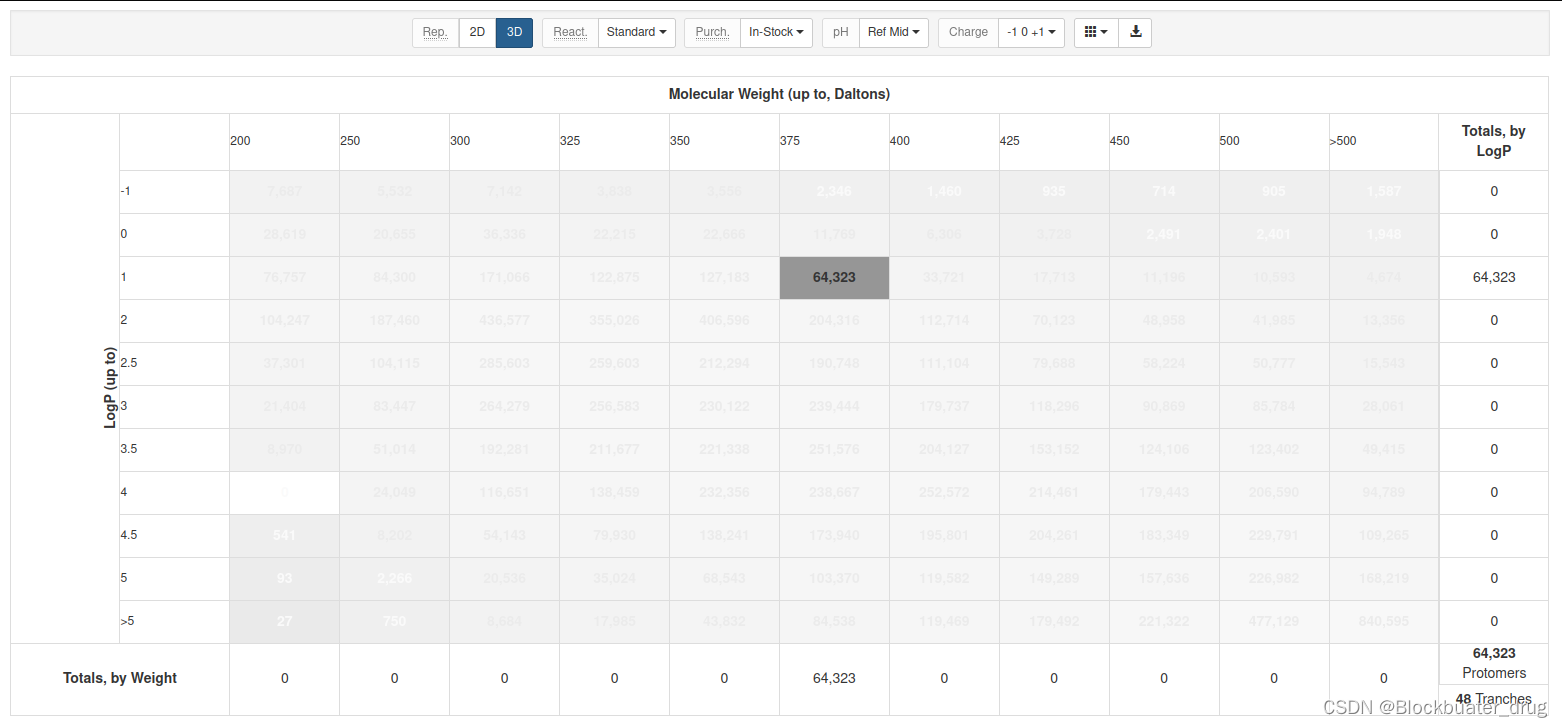Toggle the 541 tranche cell
Viewport: 1562px width, 727px height.
point(284,535)
